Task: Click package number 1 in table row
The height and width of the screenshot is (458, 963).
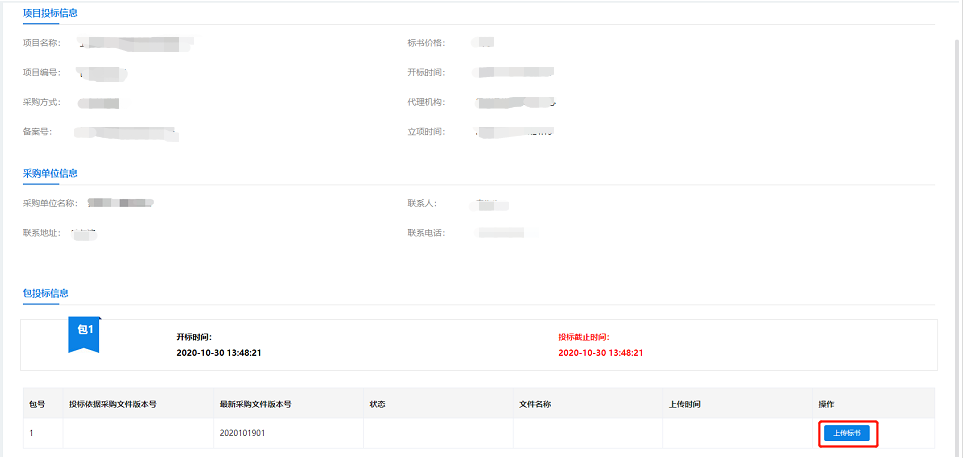Action: [x=31, y=433]
